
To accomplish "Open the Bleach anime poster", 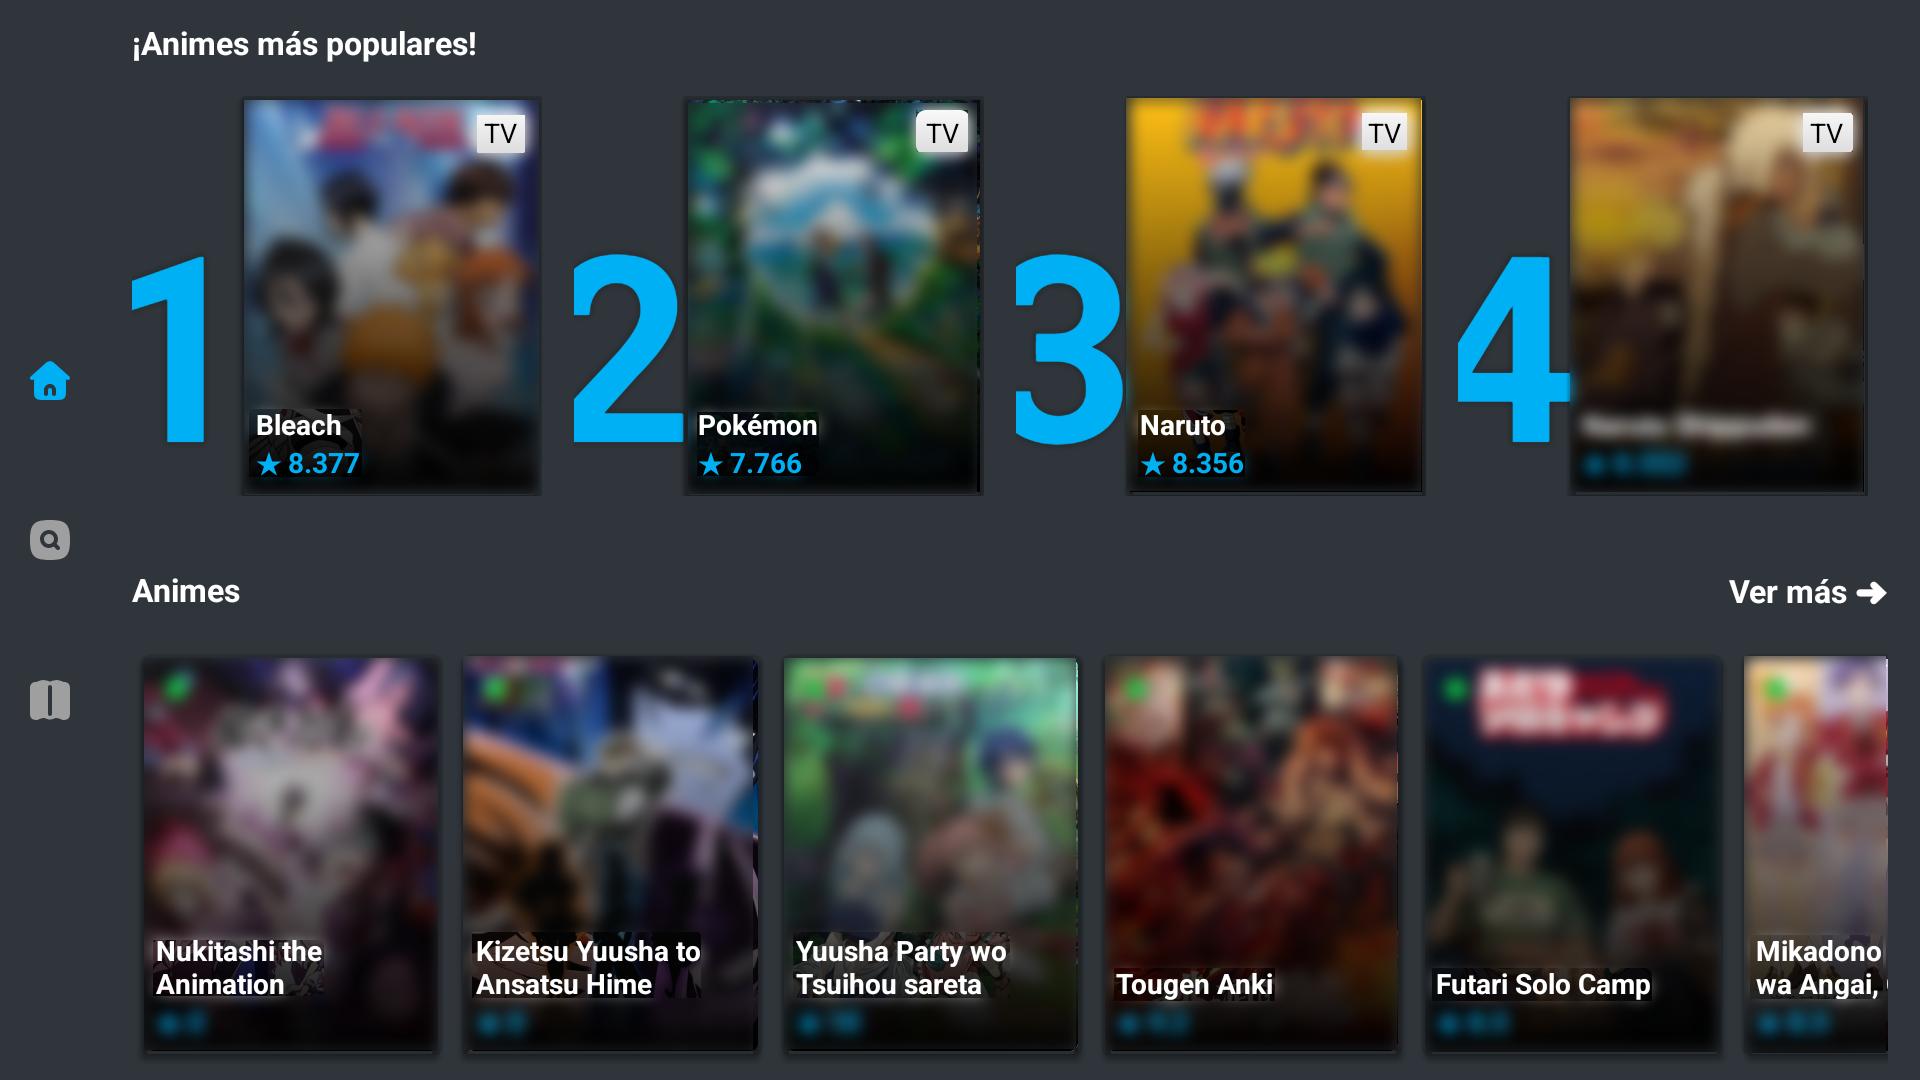I will click(391, 296).
